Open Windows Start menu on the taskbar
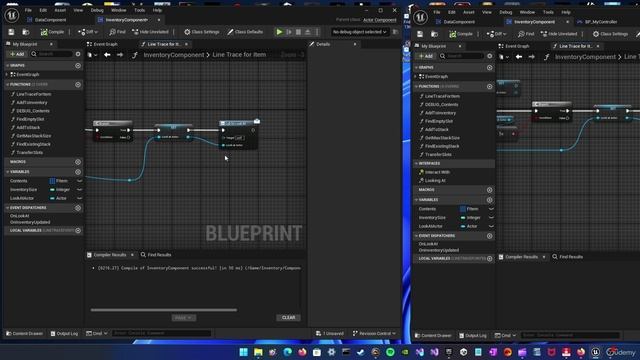This screenshot has height=360, width=640. (x=244, y=352)
